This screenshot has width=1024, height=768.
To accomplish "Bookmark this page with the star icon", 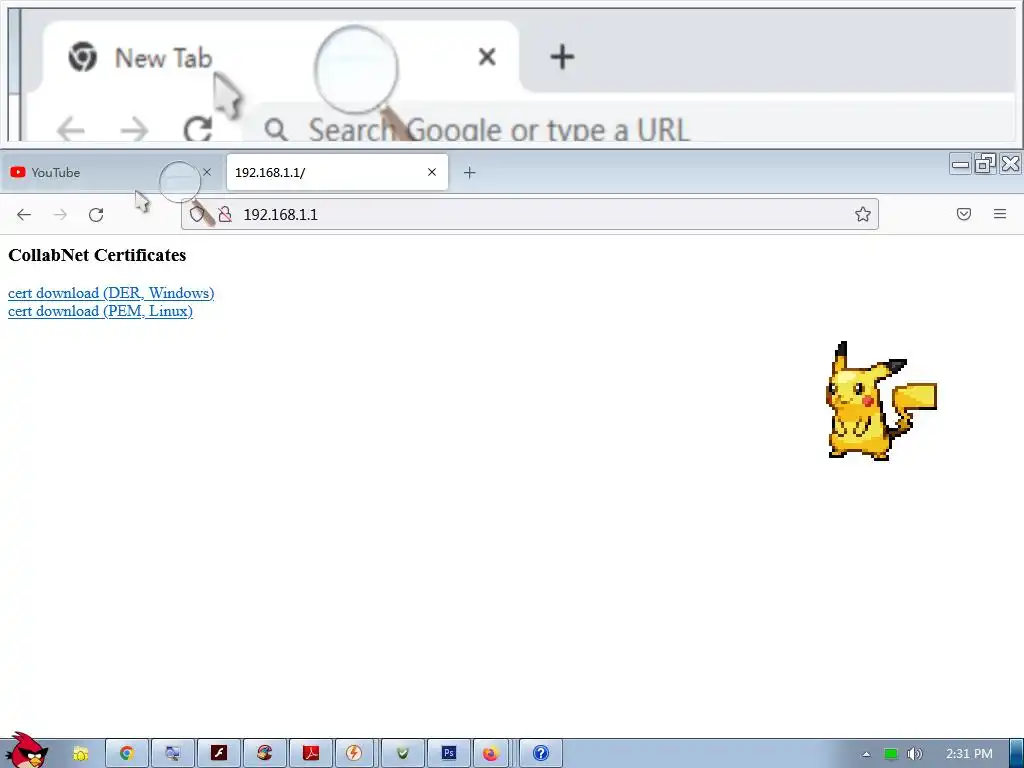I will click(863, 214).
